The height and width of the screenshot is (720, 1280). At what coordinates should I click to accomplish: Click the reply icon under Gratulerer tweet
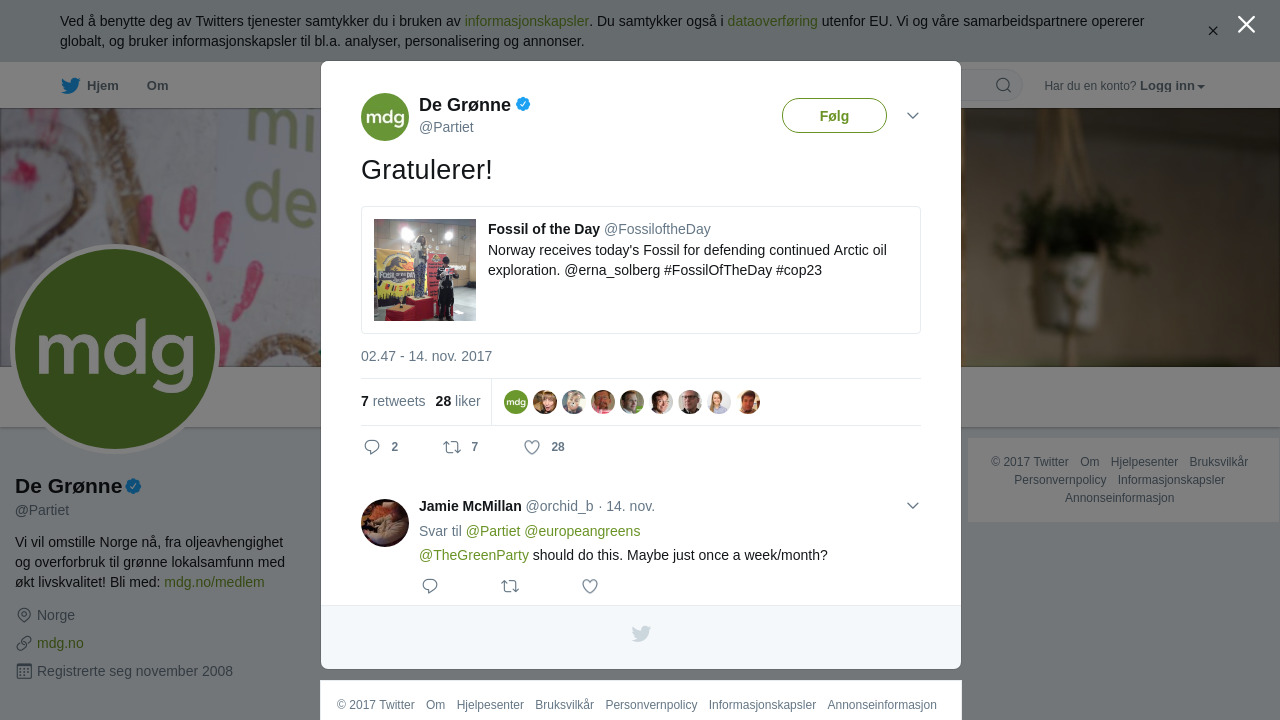372,447
